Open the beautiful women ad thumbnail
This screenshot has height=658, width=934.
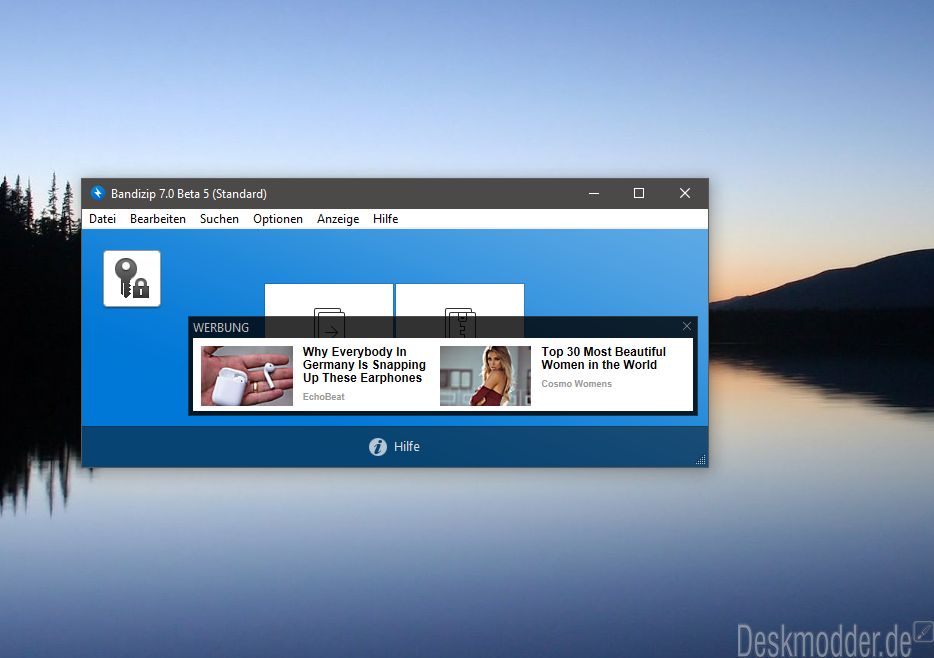[x=485, y=376]
